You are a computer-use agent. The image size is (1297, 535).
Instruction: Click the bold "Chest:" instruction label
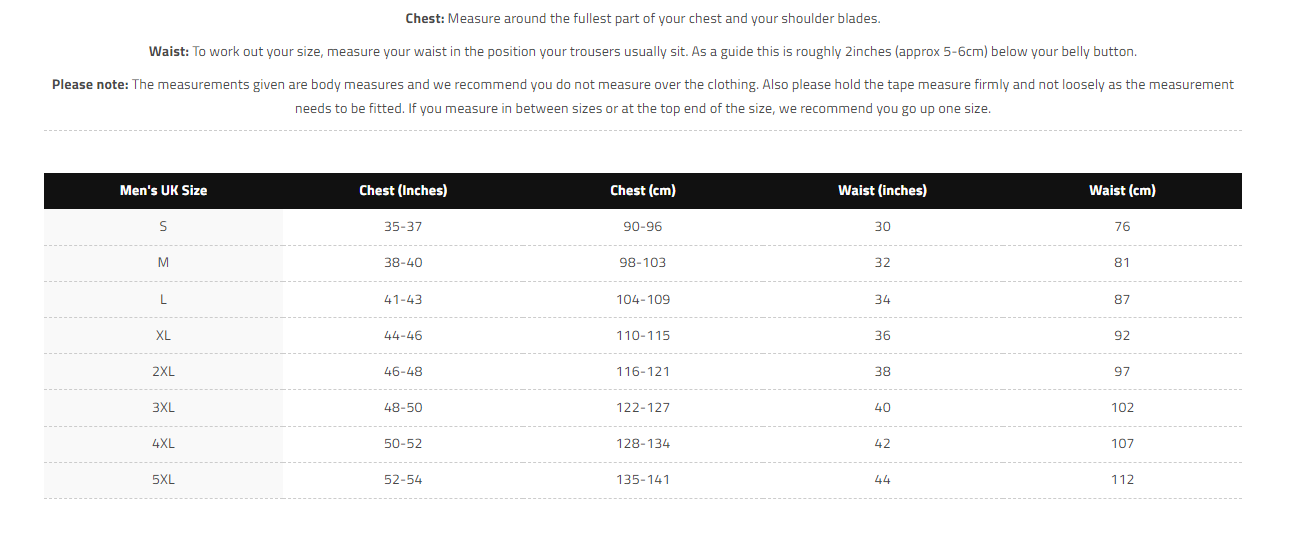click(x=425, y=19)
